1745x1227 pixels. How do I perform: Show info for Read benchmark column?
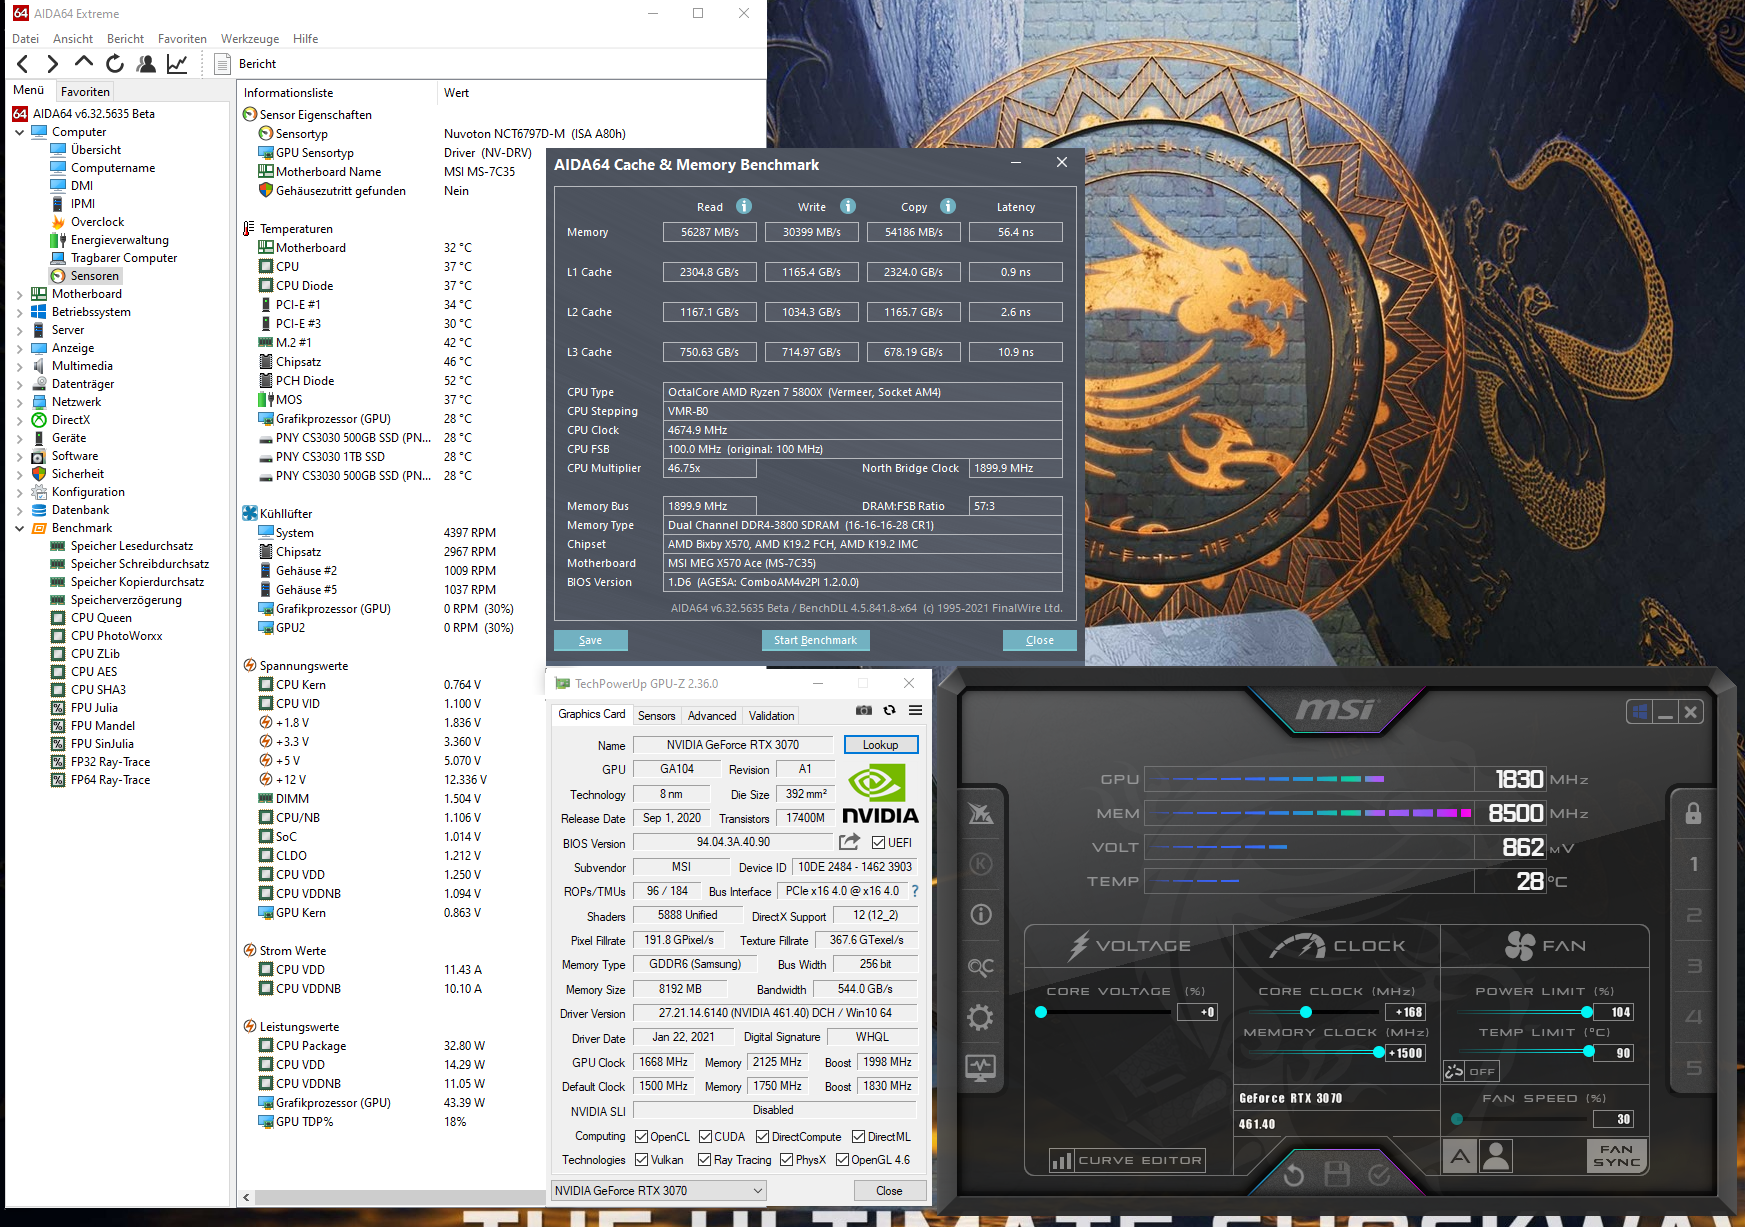(x=744, y=206)
